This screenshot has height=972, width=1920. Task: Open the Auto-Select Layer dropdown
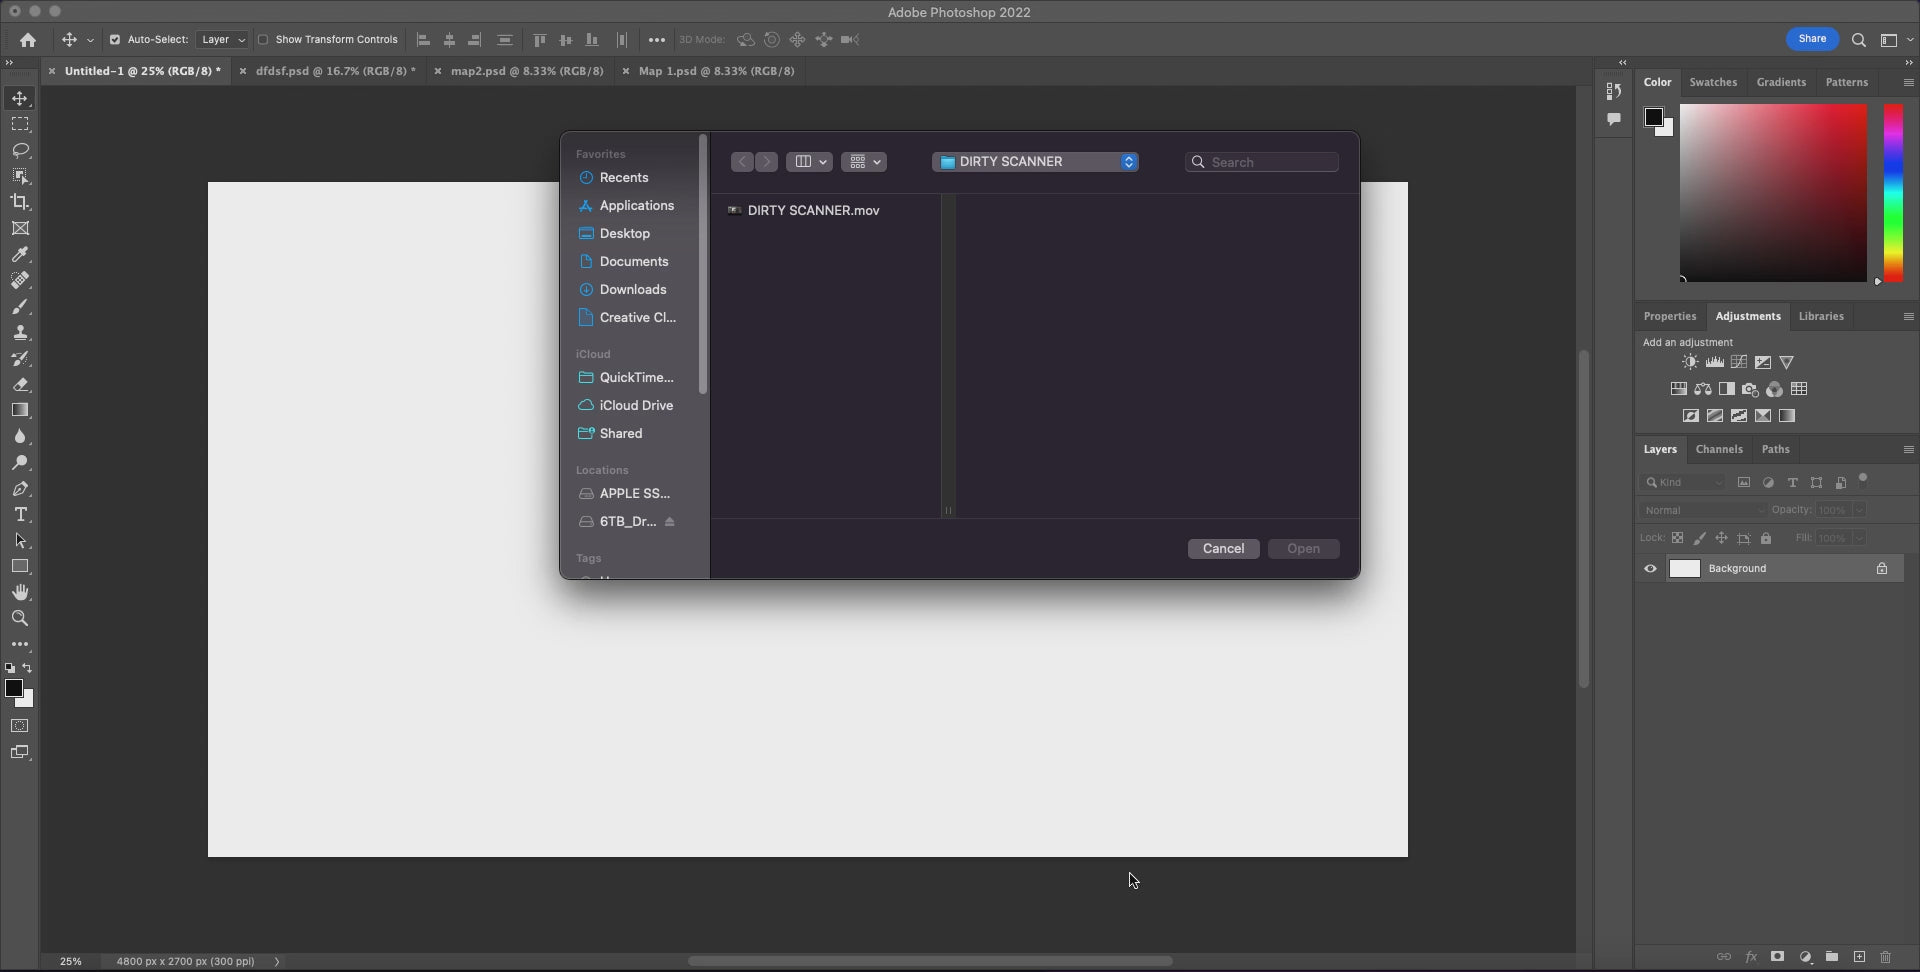coord(222,40)
